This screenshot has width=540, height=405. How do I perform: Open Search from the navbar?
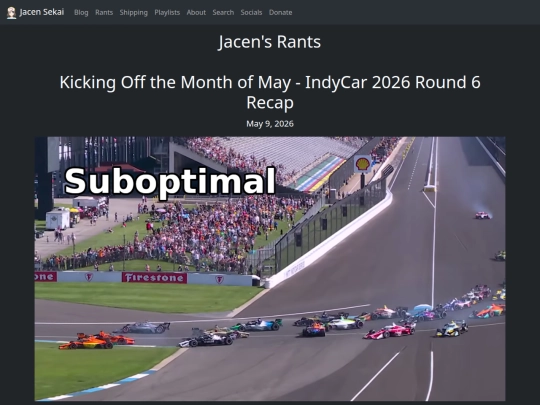point(223,12)
